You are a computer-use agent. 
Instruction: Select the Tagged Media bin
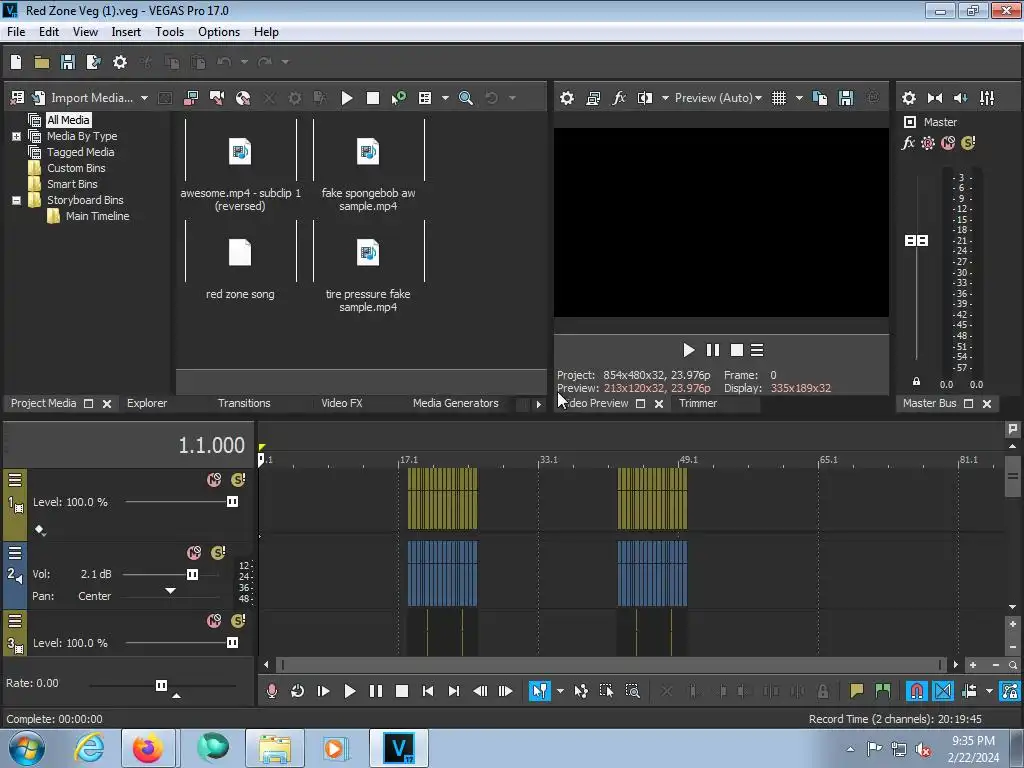(80, 152)
